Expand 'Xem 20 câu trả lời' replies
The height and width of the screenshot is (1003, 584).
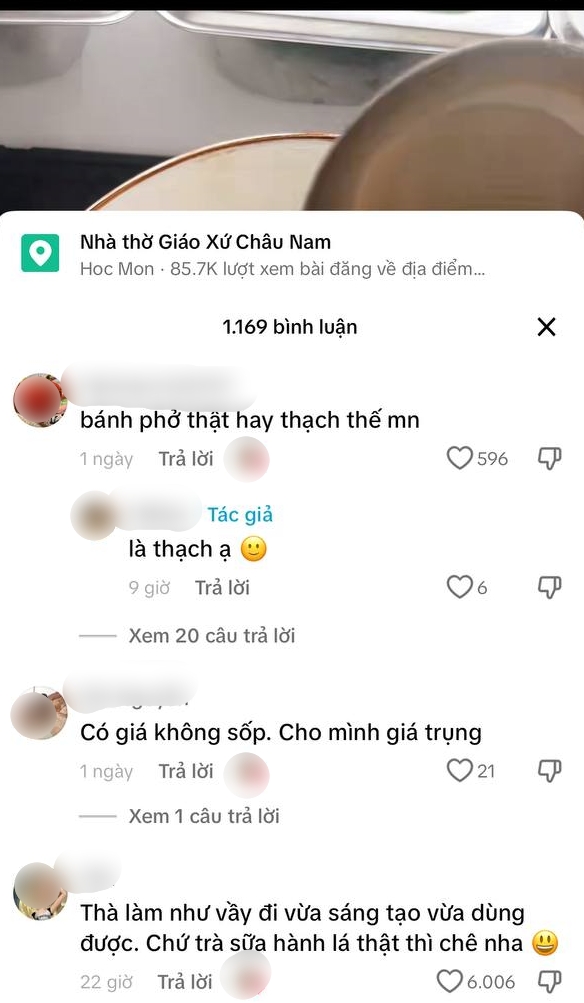click(x=212, y=636)
